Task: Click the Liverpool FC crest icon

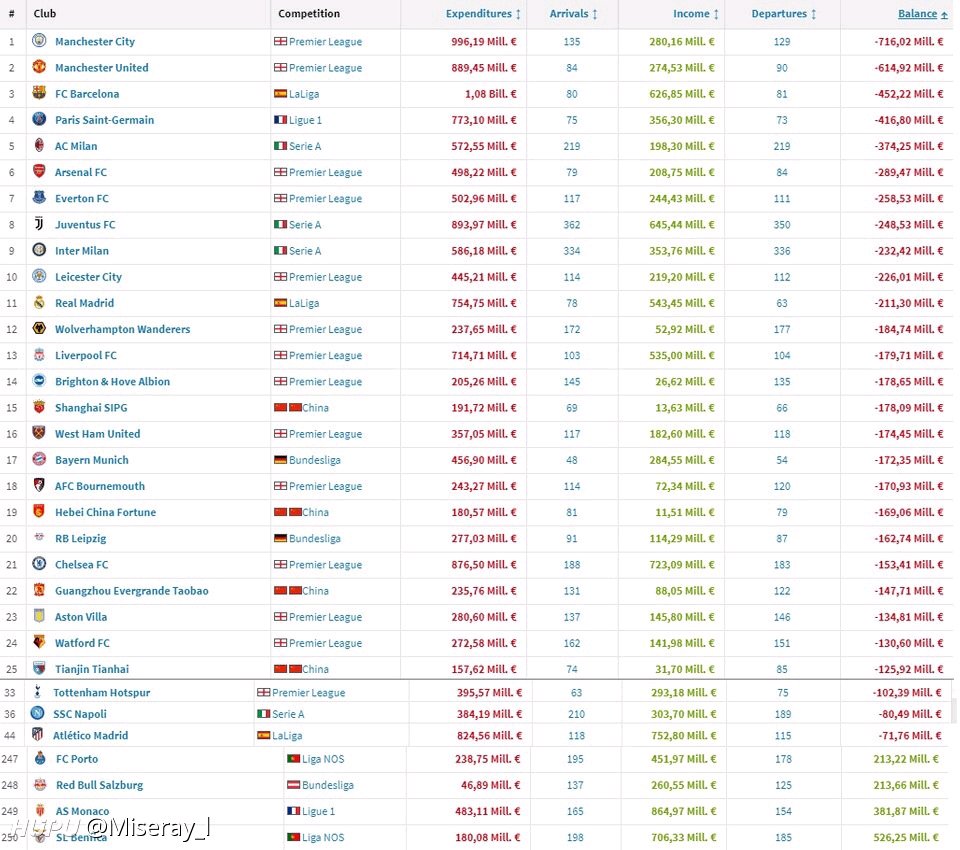Action: (39, 355)
